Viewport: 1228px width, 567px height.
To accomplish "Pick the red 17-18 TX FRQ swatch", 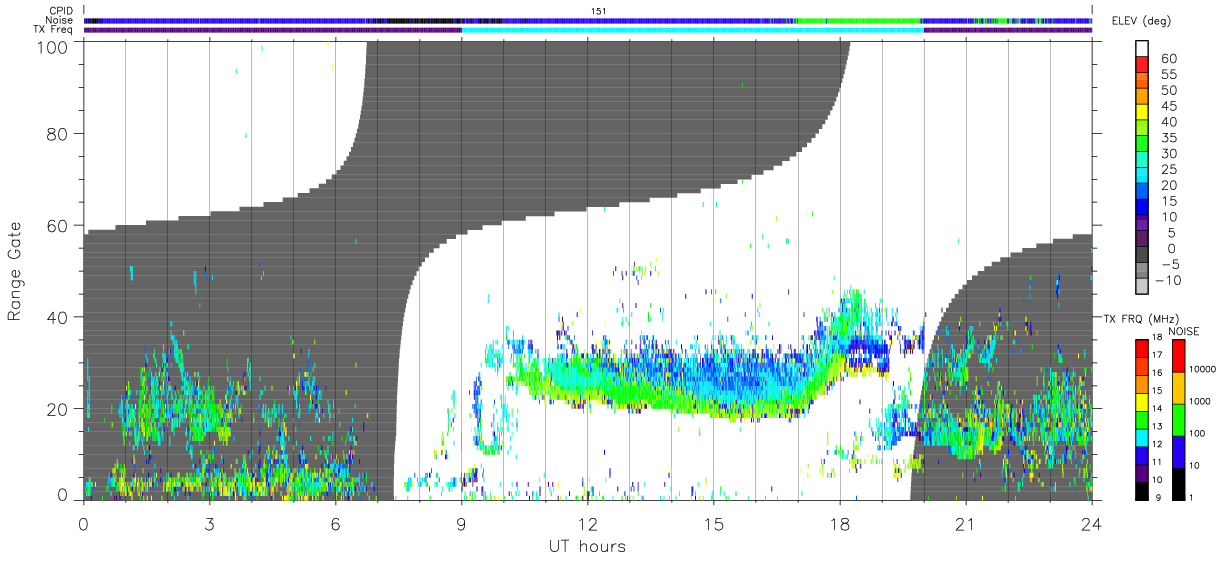I will click(x=1144, y=348).
